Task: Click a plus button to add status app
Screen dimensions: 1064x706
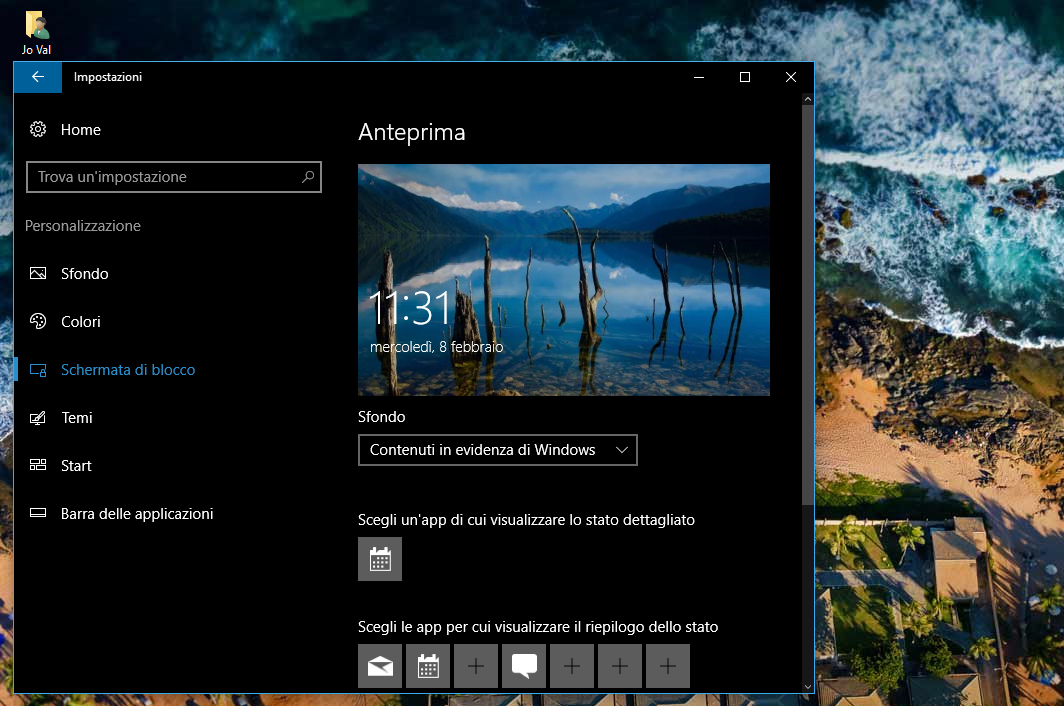Action: tap(475, 665)
